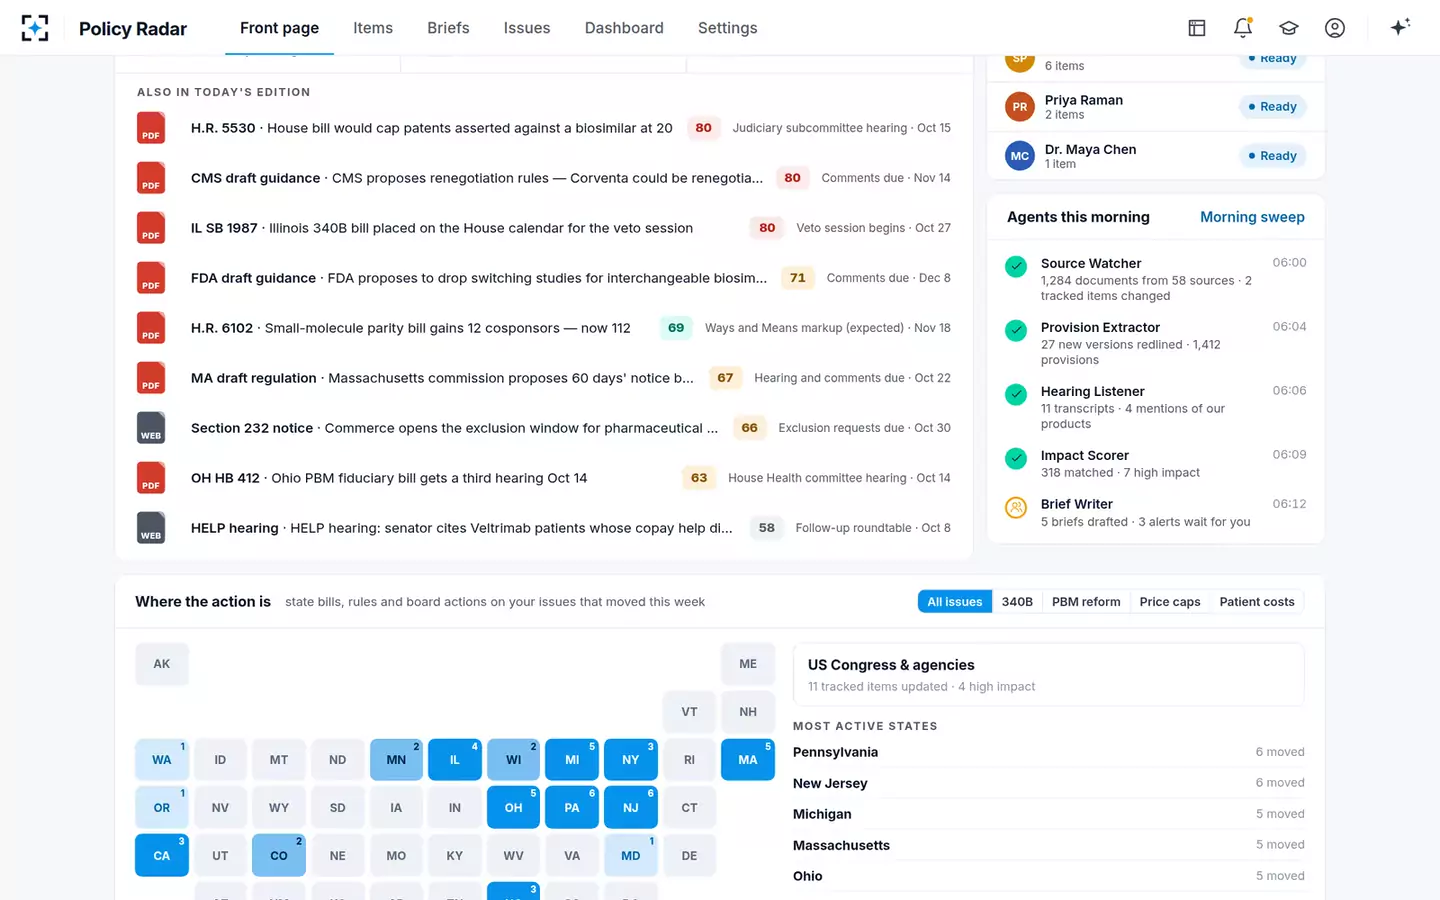
Task: Click Priya Raman's PR avatar
Action: [1020, 106]
